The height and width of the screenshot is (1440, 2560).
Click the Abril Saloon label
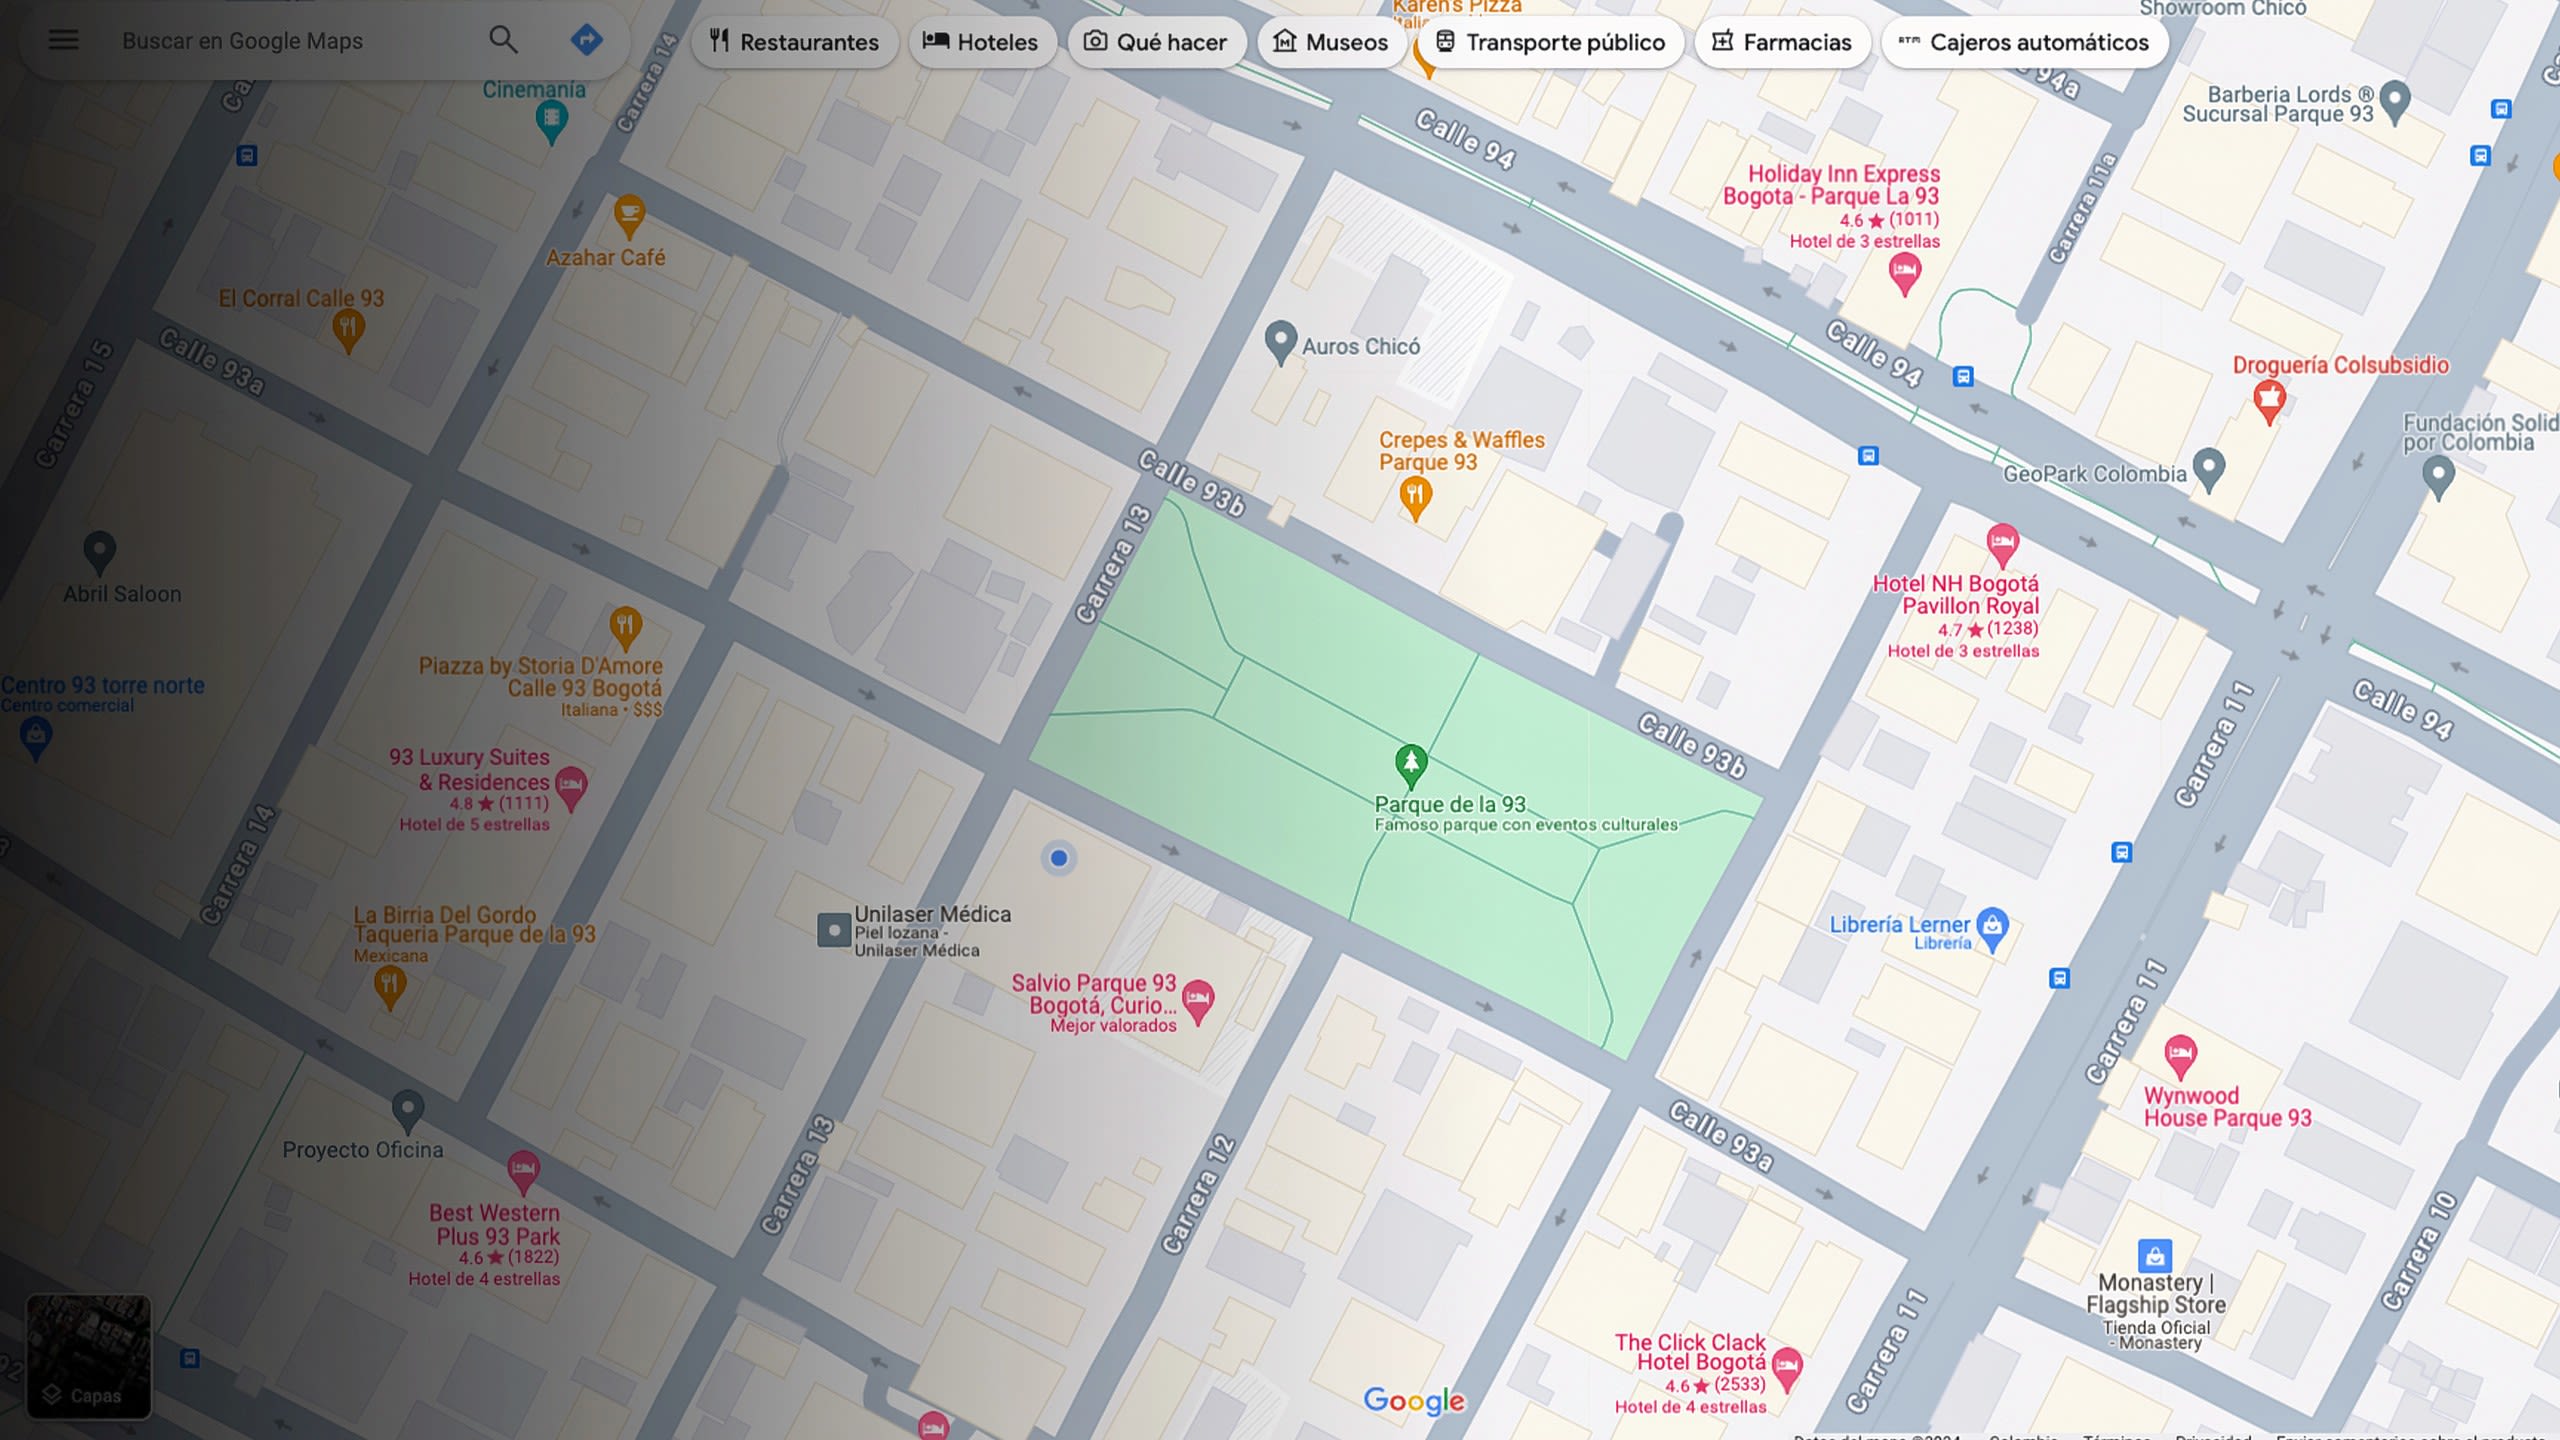pyautogui.click(x=122, y=594)
